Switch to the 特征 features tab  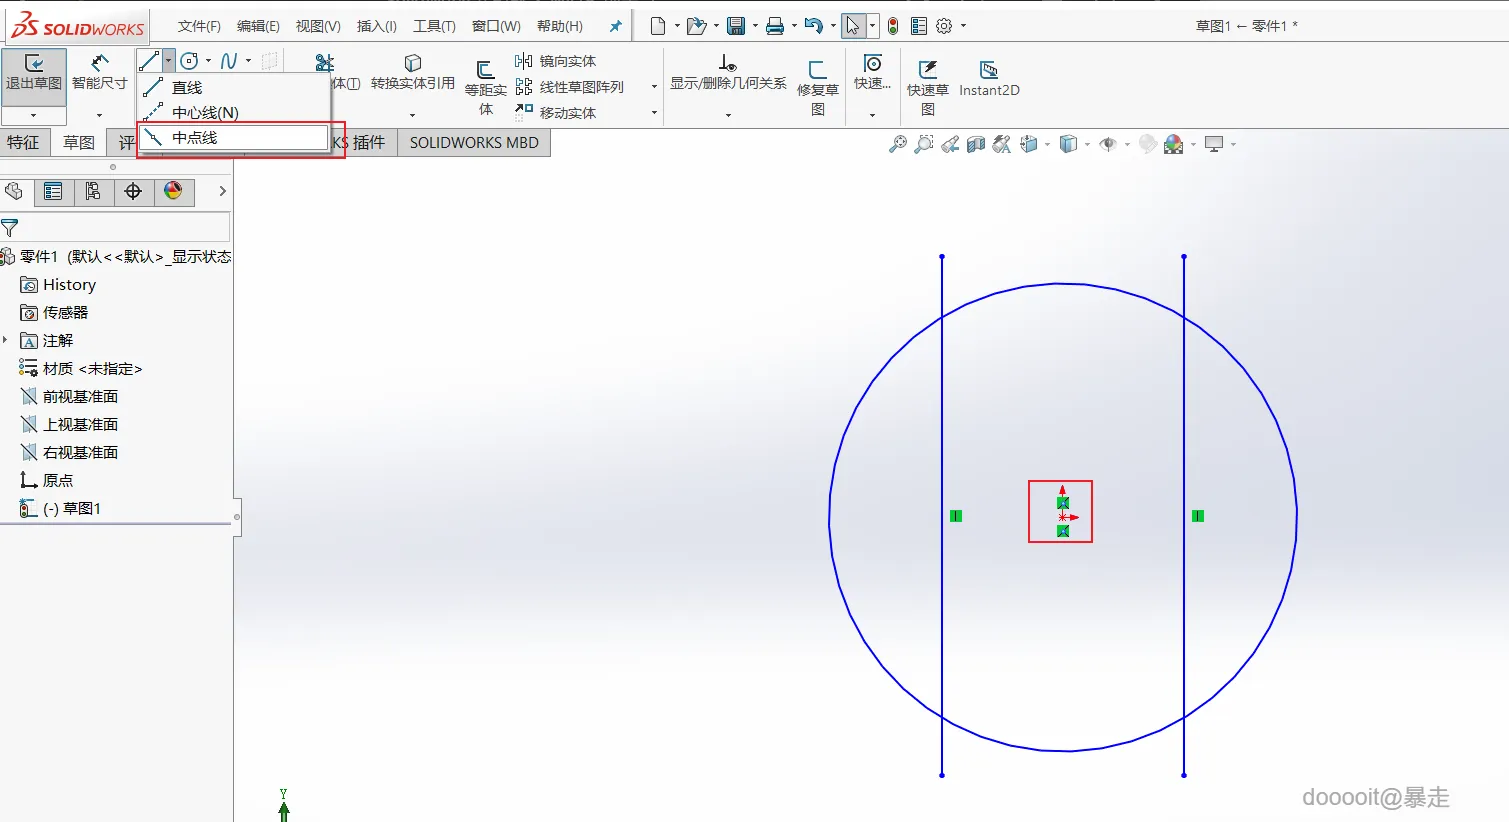23,143
